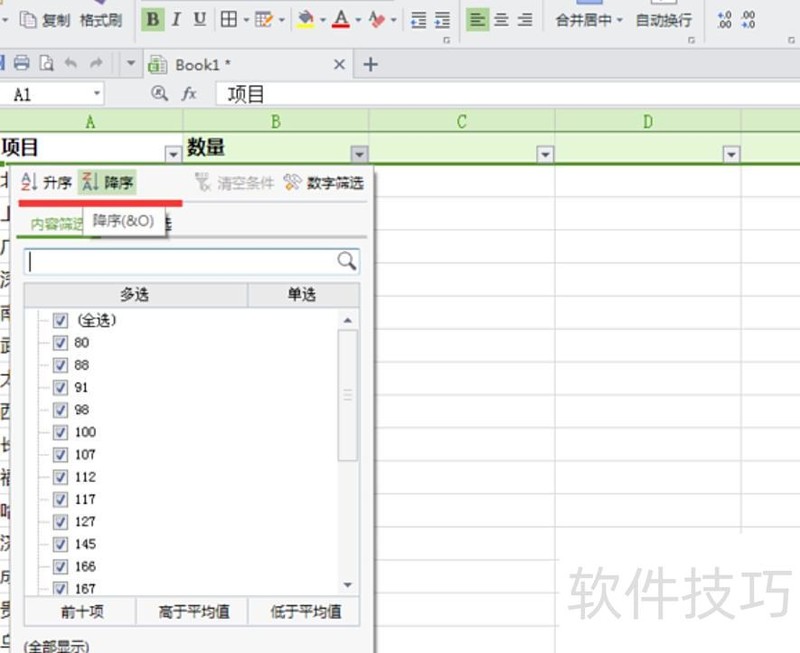Toggle bold formatting button

[153, 19]
